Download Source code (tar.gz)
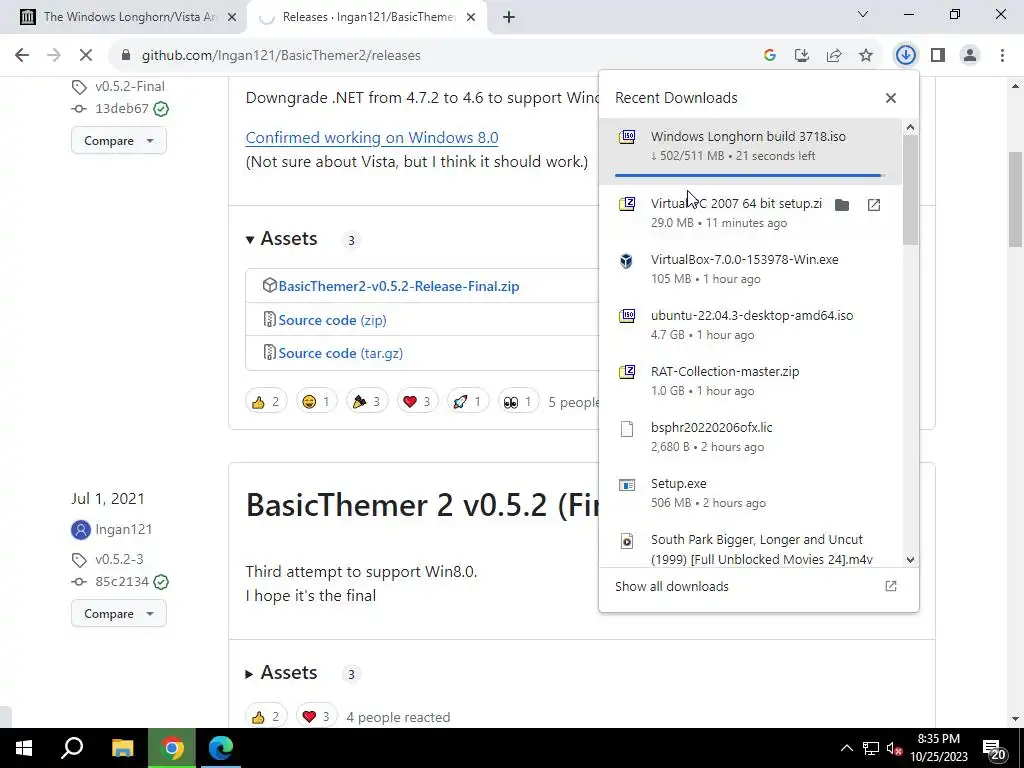This screenshot has height=768, width=1024. [340, 353]
